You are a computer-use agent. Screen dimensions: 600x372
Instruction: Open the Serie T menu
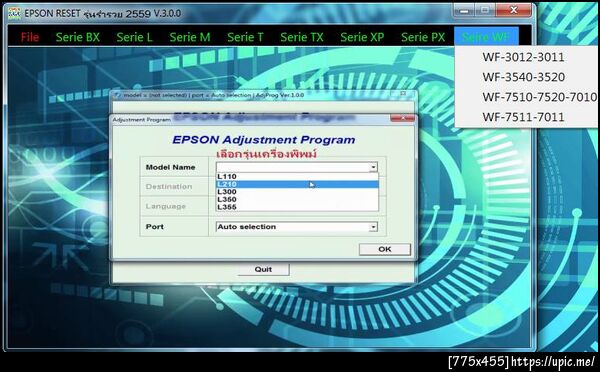coord(245,37)
